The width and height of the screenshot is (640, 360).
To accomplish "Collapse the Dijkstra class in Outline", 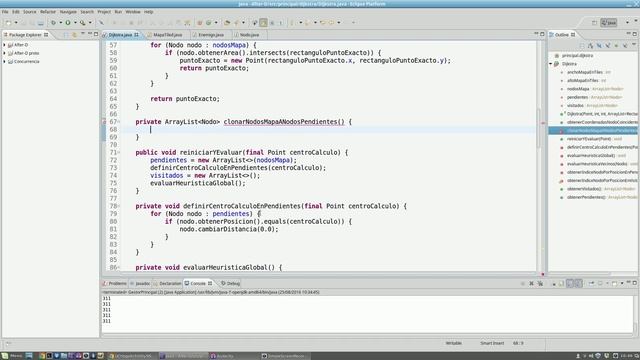I will [551, 64].
